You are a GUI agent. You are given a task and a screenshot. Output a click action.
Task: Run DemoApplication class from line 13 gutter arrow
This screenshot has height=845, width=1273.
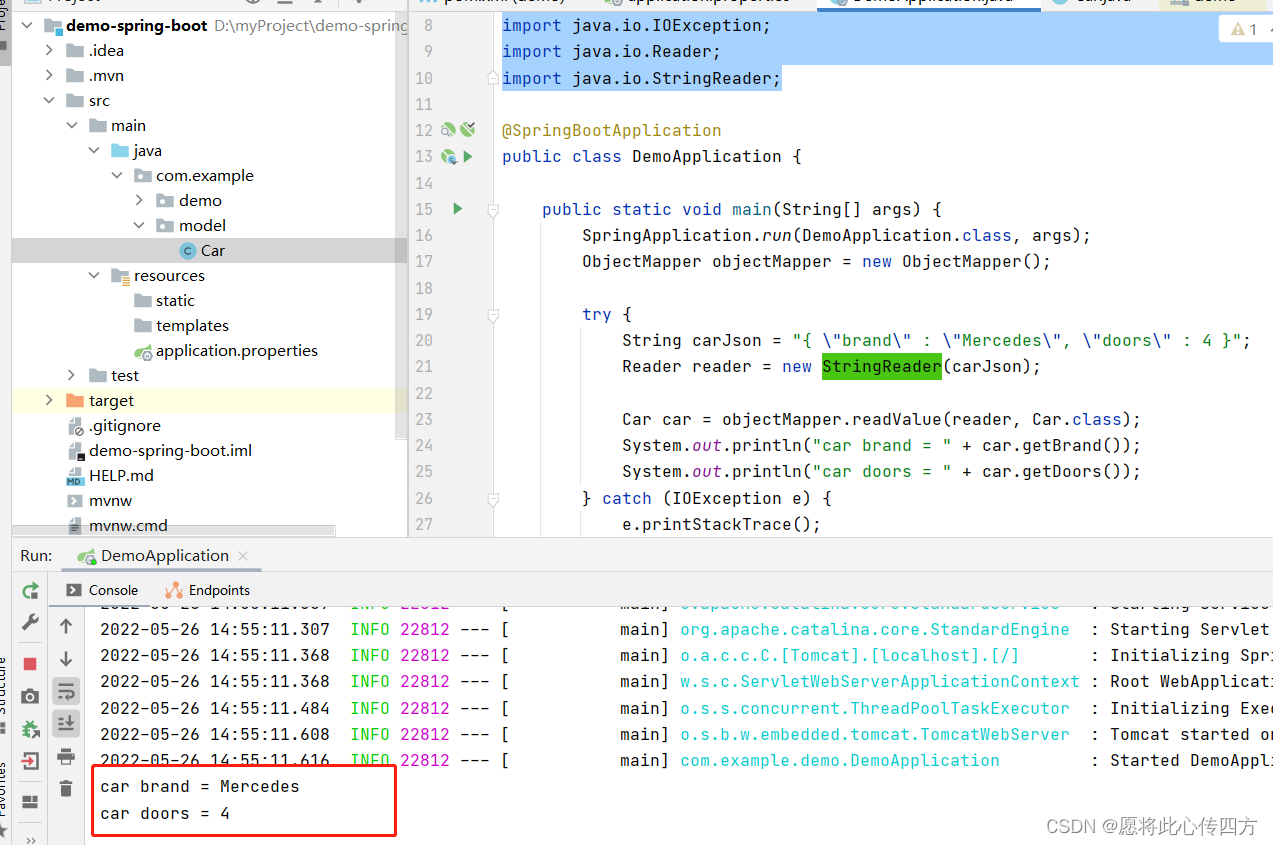click(468, 156)
